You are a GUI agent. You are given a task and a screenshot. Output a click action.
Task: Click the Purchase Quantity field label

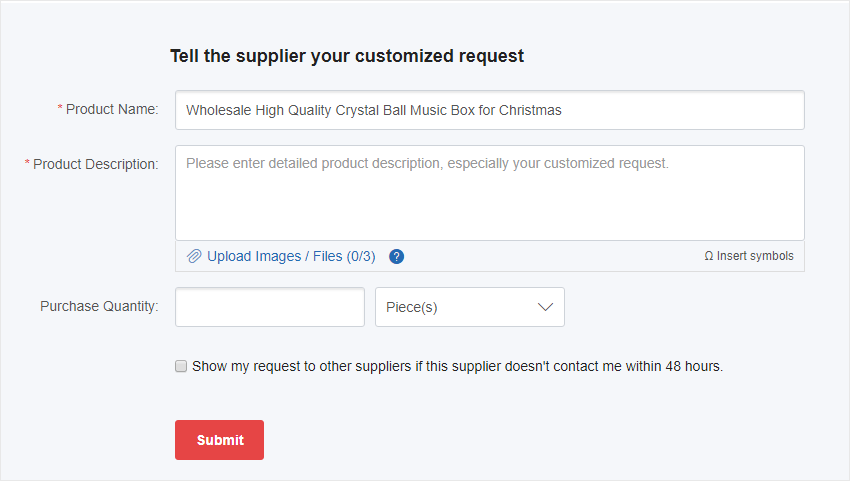point(99,307)
